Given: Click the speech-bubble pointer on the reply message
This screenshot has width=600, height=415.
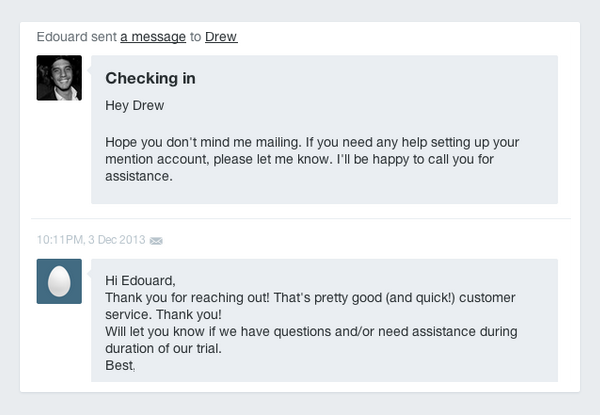Looking at the screenshot, I should [x=89, y=274].
